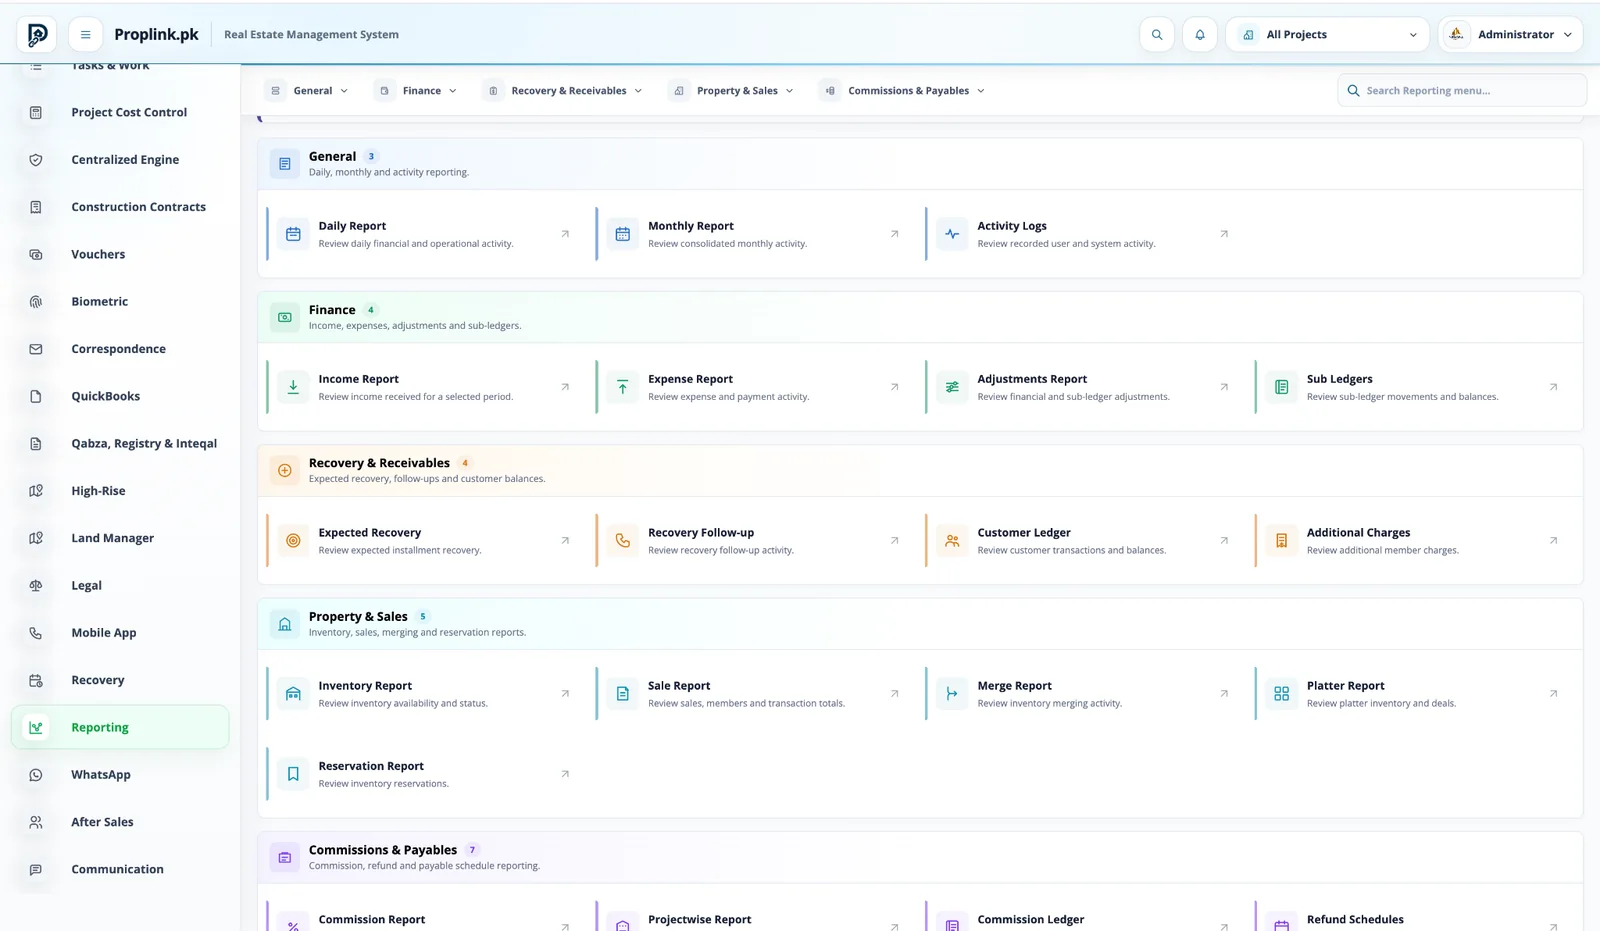Screen dimensions: 1600x931
Task: Click the Merge Report branch icon
Action: pos(952,694)
